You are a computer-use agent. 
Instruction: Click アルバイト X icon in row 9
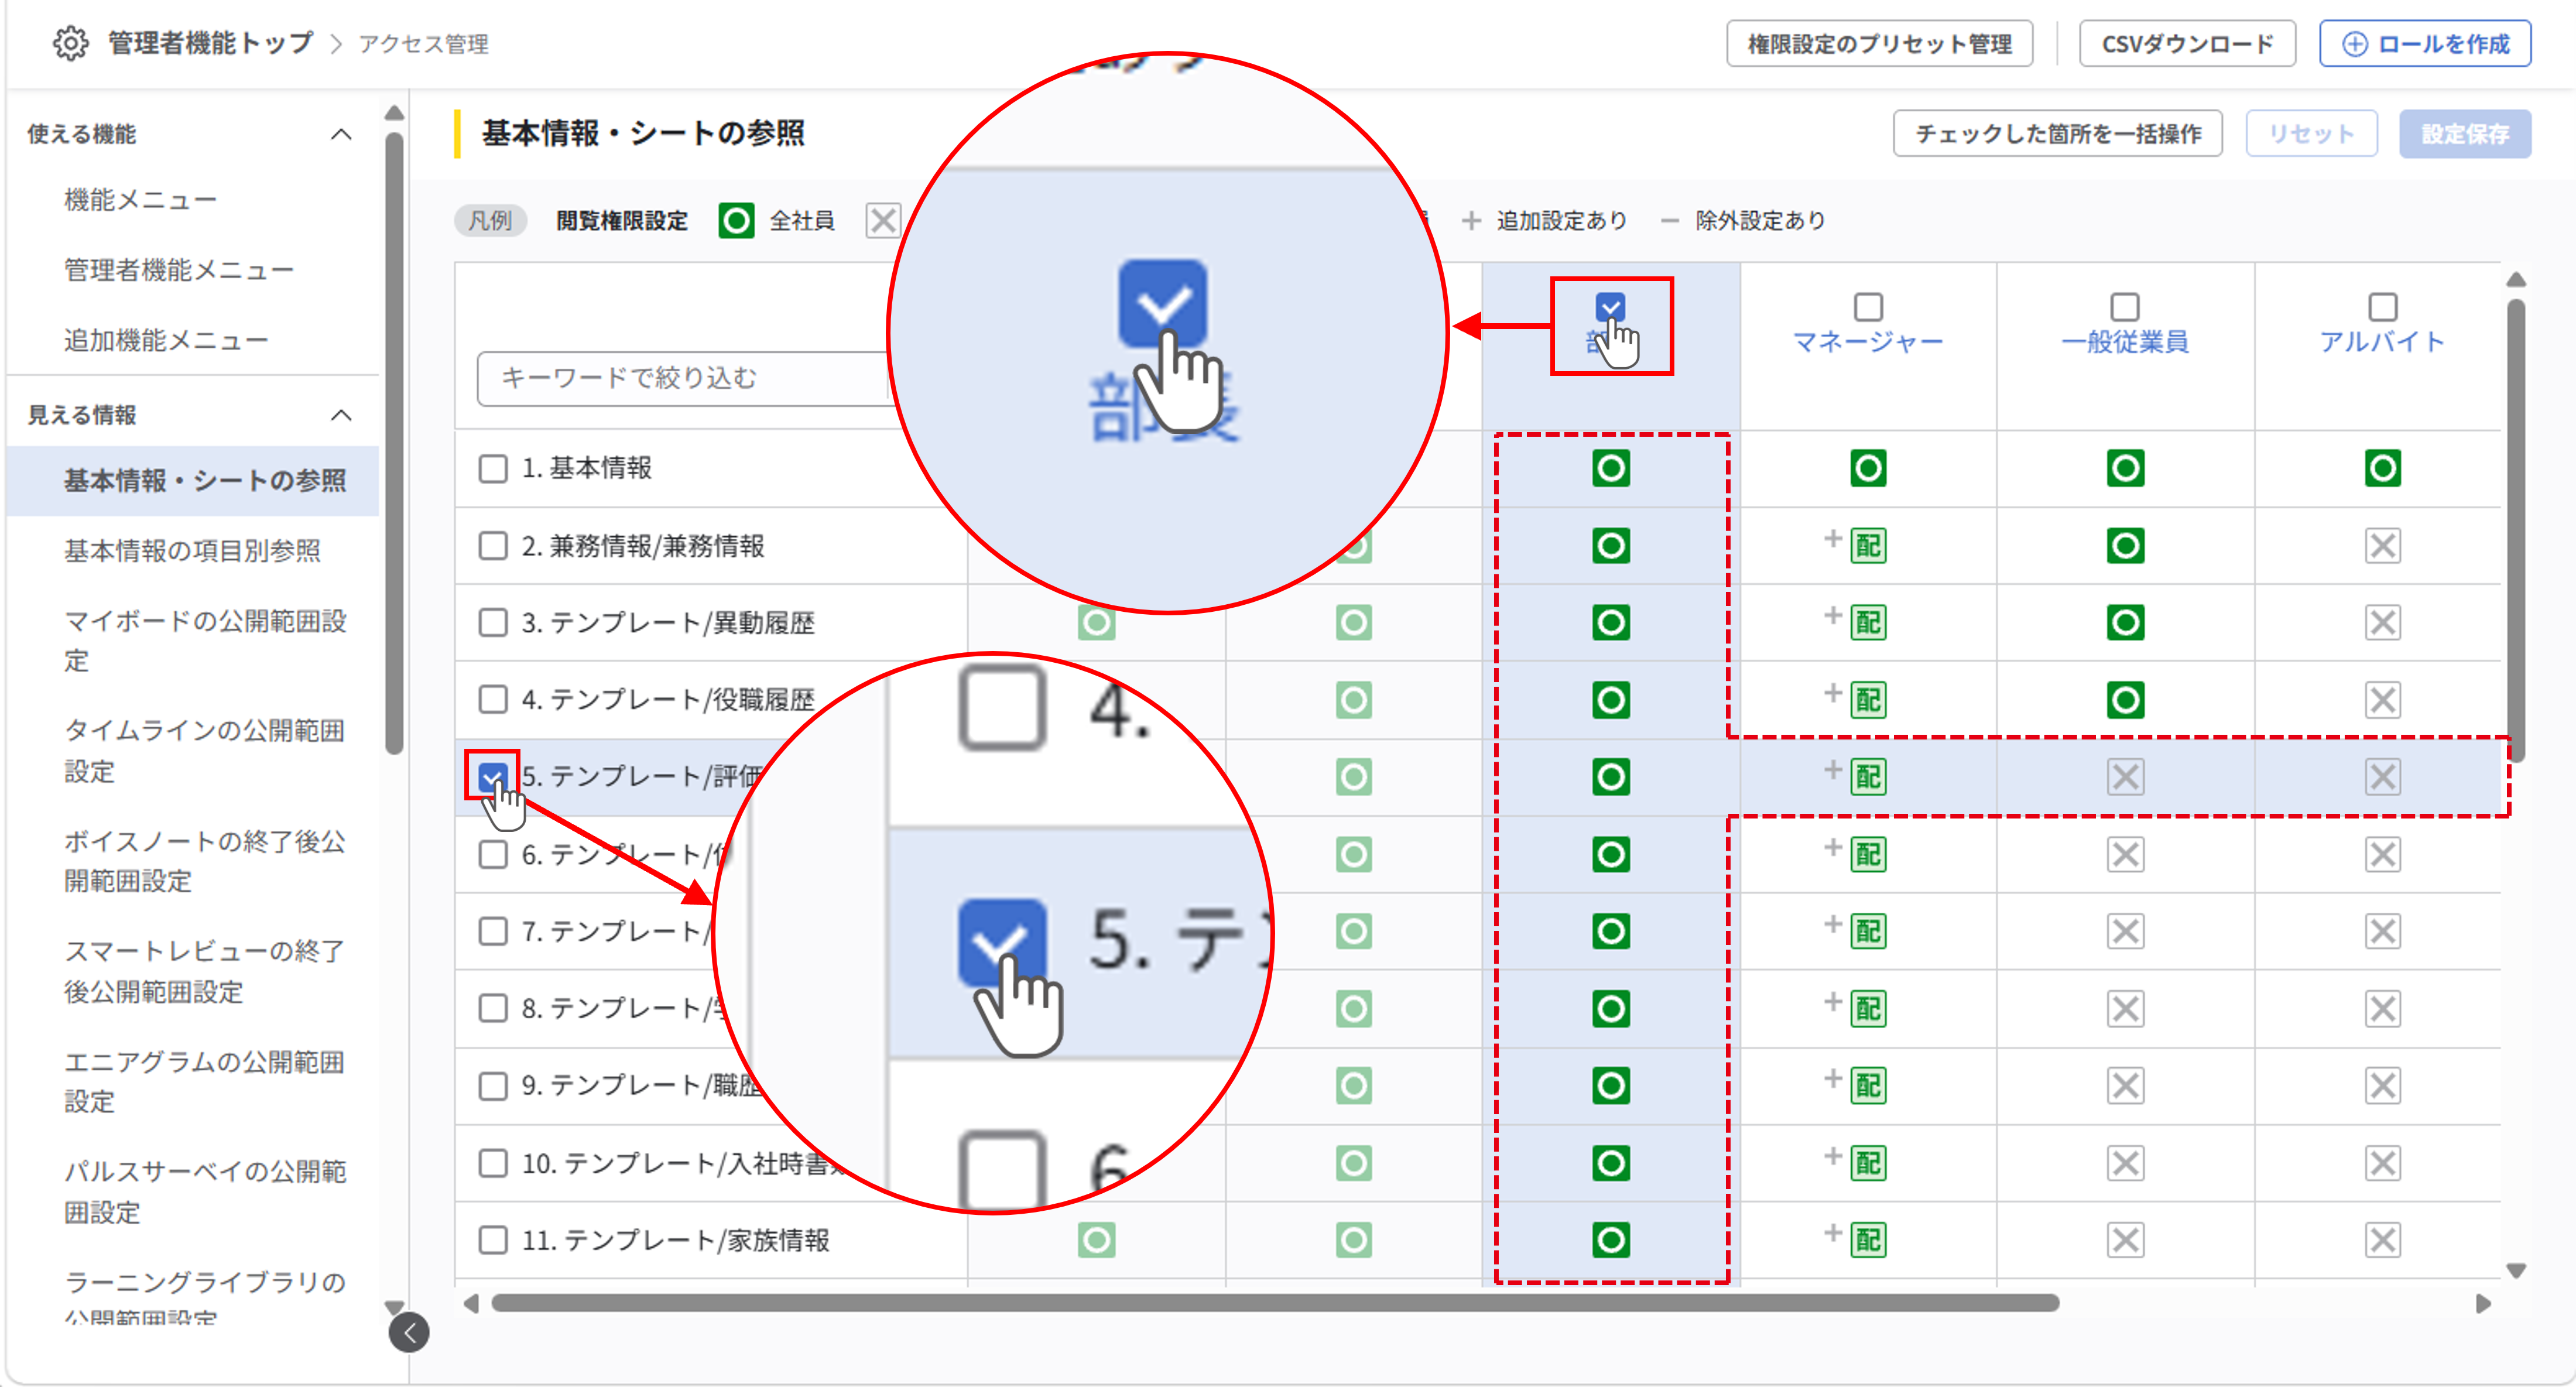point(2383,1086)
